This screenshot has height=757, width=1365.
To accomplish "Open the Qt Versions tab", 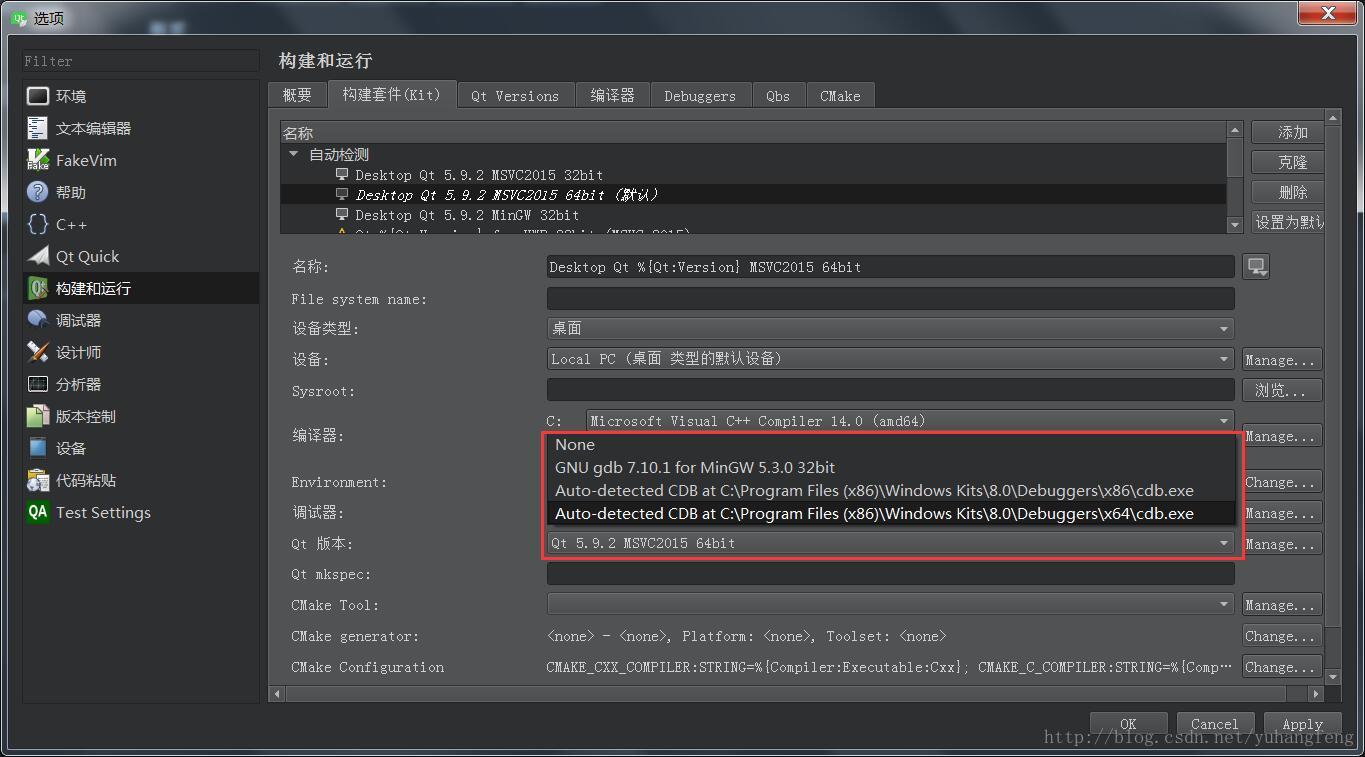I will coord(515,95).
